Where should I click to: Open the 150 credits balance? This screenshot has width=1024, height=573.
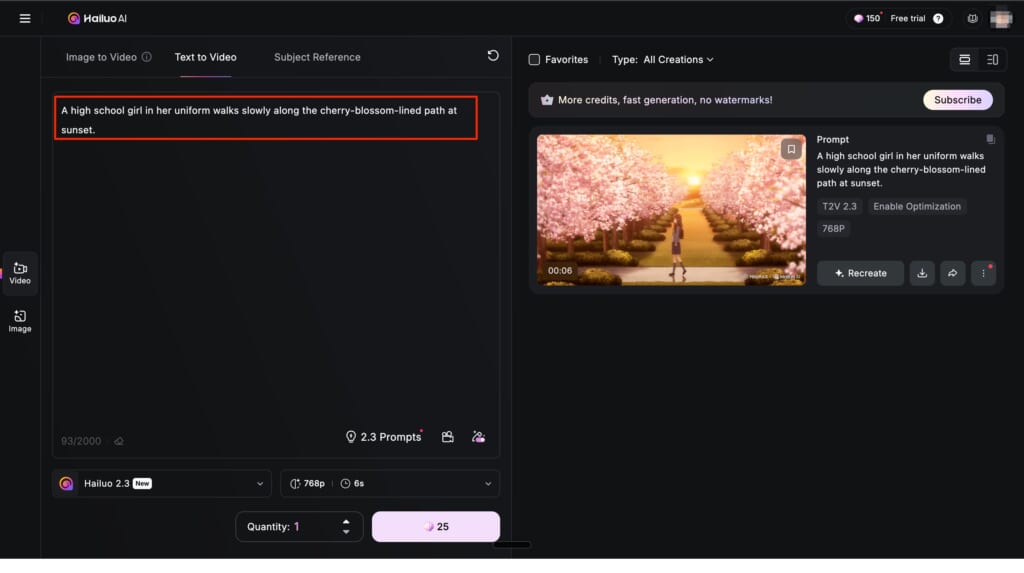867,18
